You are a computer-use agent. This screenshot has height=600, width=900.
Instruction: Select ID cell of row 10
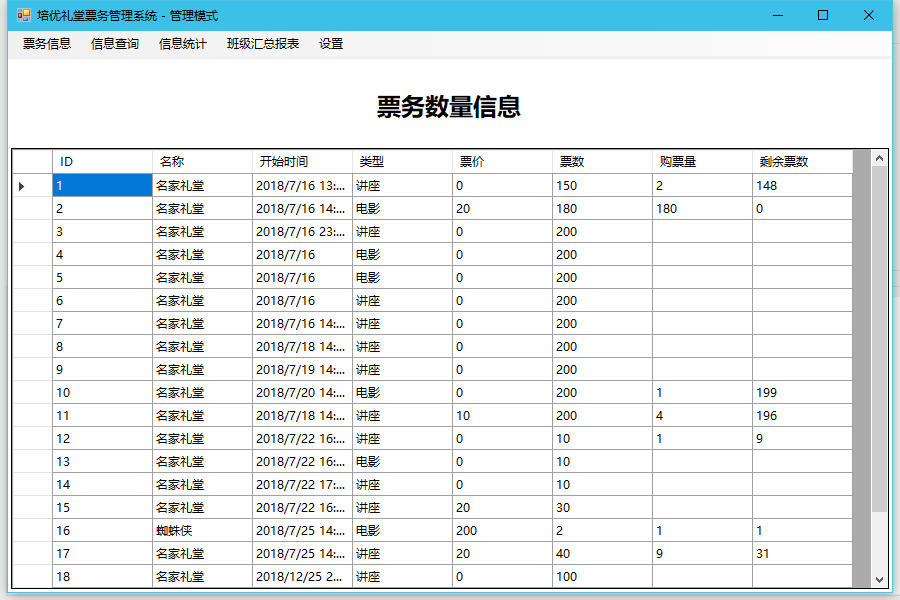click(x=102, y=393)
